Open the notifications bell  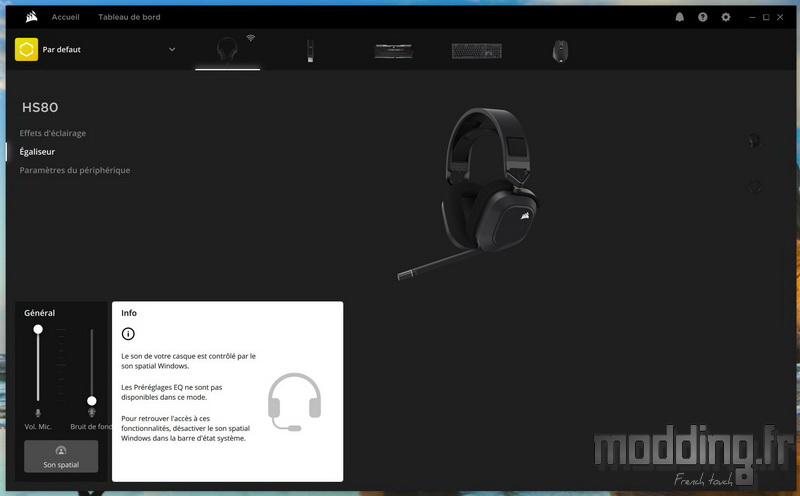(x=680, y=17)
